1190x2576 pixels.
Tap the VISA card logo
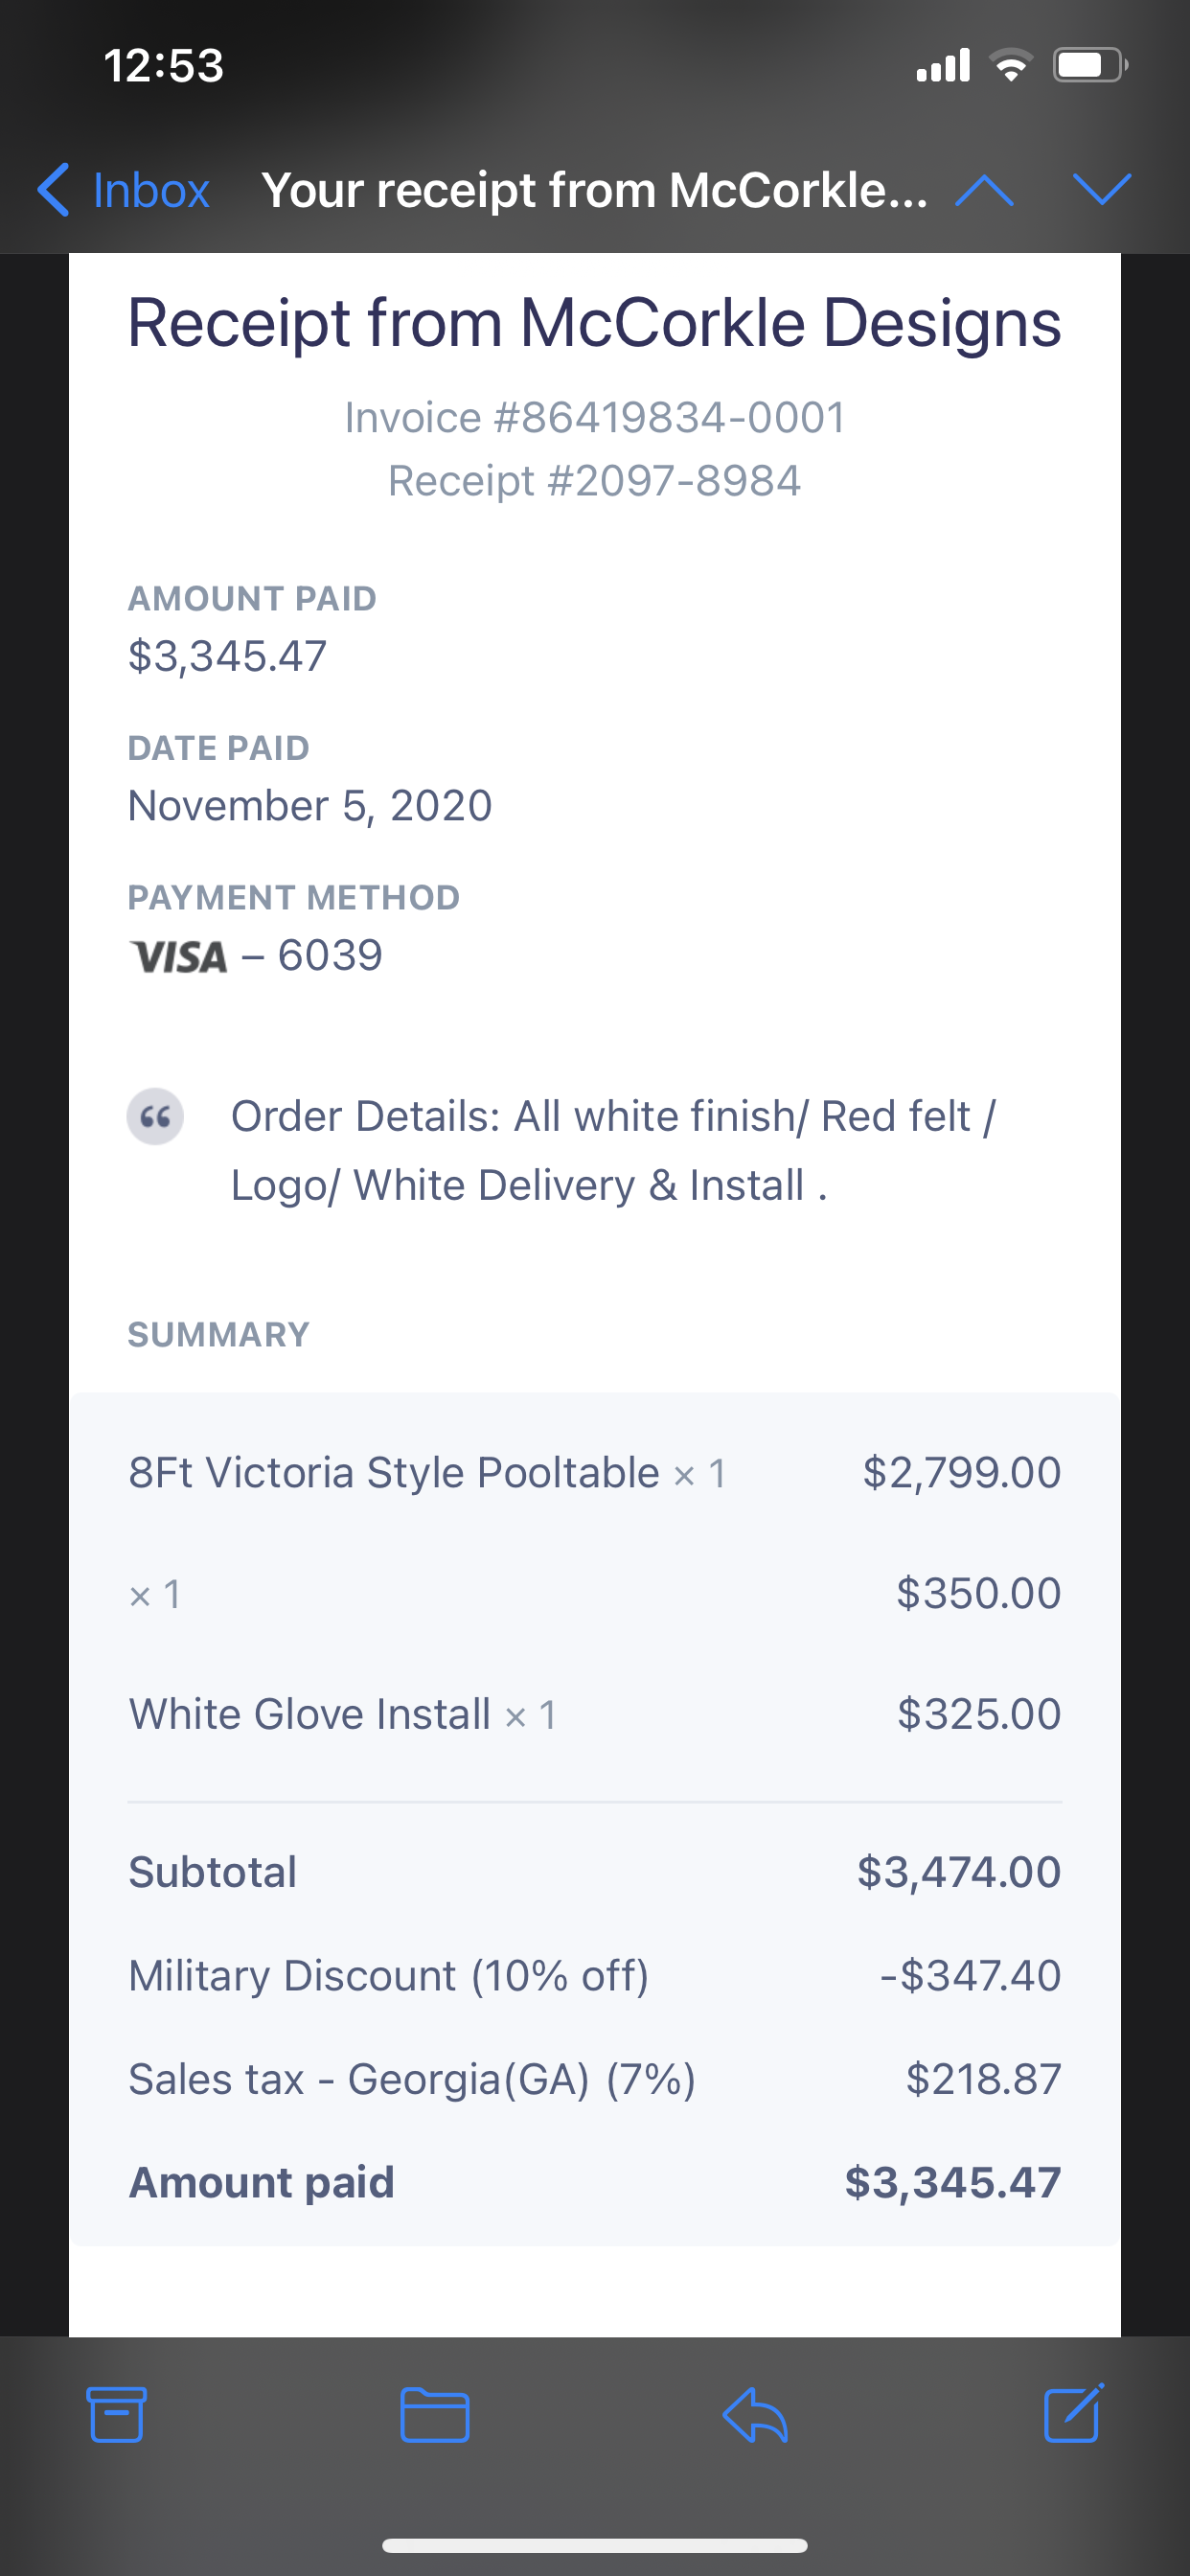pyautogui.click(x=179, y=957)
